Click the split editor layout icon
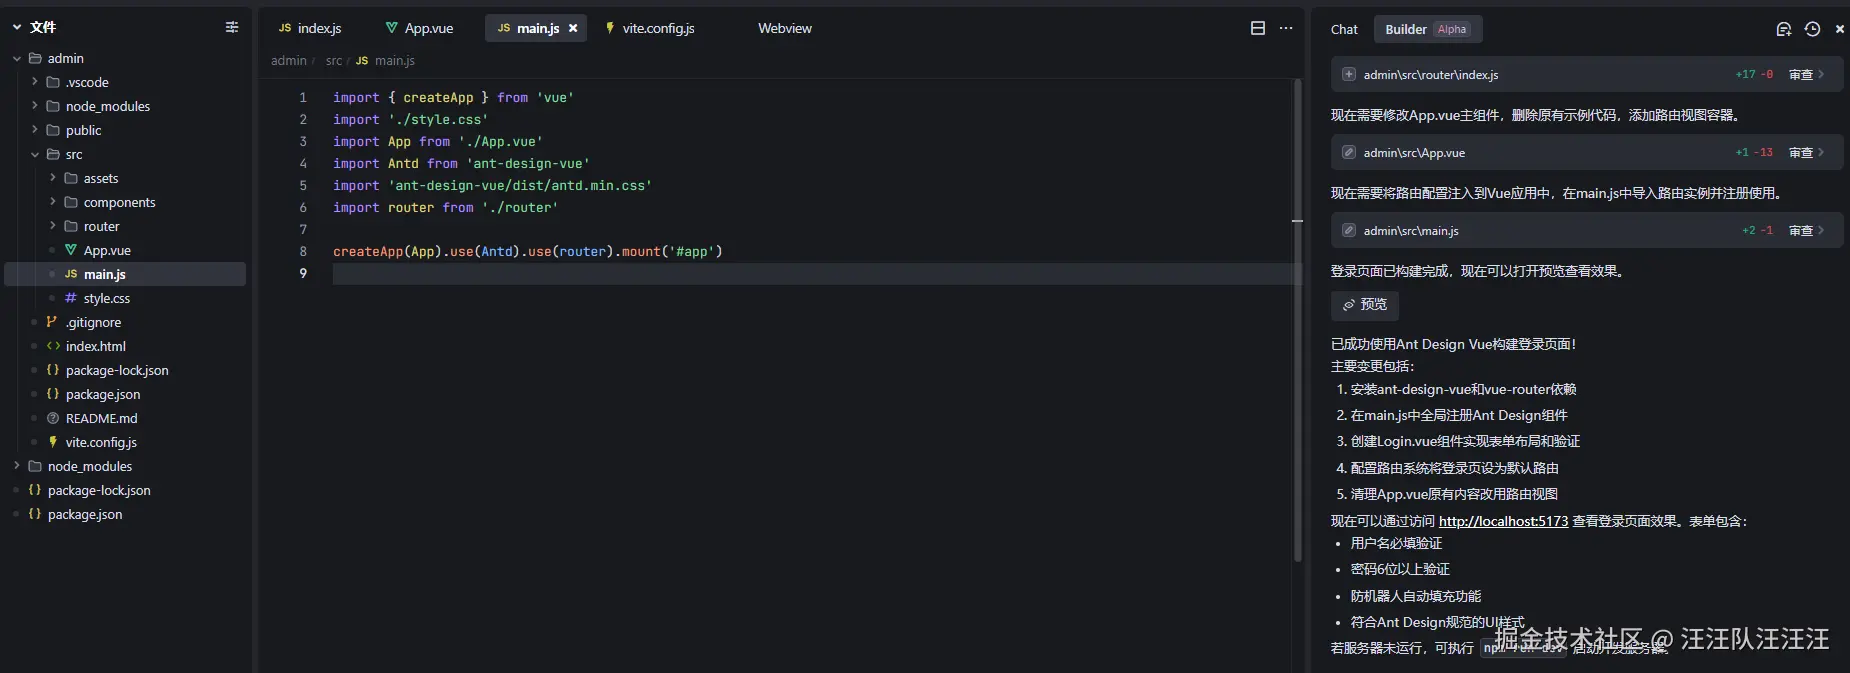Screen dimensions: 1850x673 point(1258,28)
